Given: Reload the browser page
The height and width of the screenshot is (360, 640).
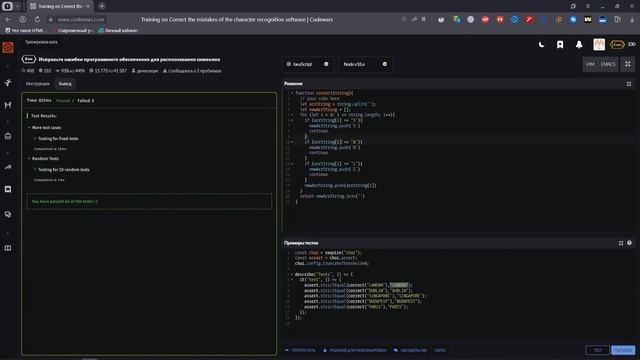Looking at the screenshot, I should [x=37, y=20].
